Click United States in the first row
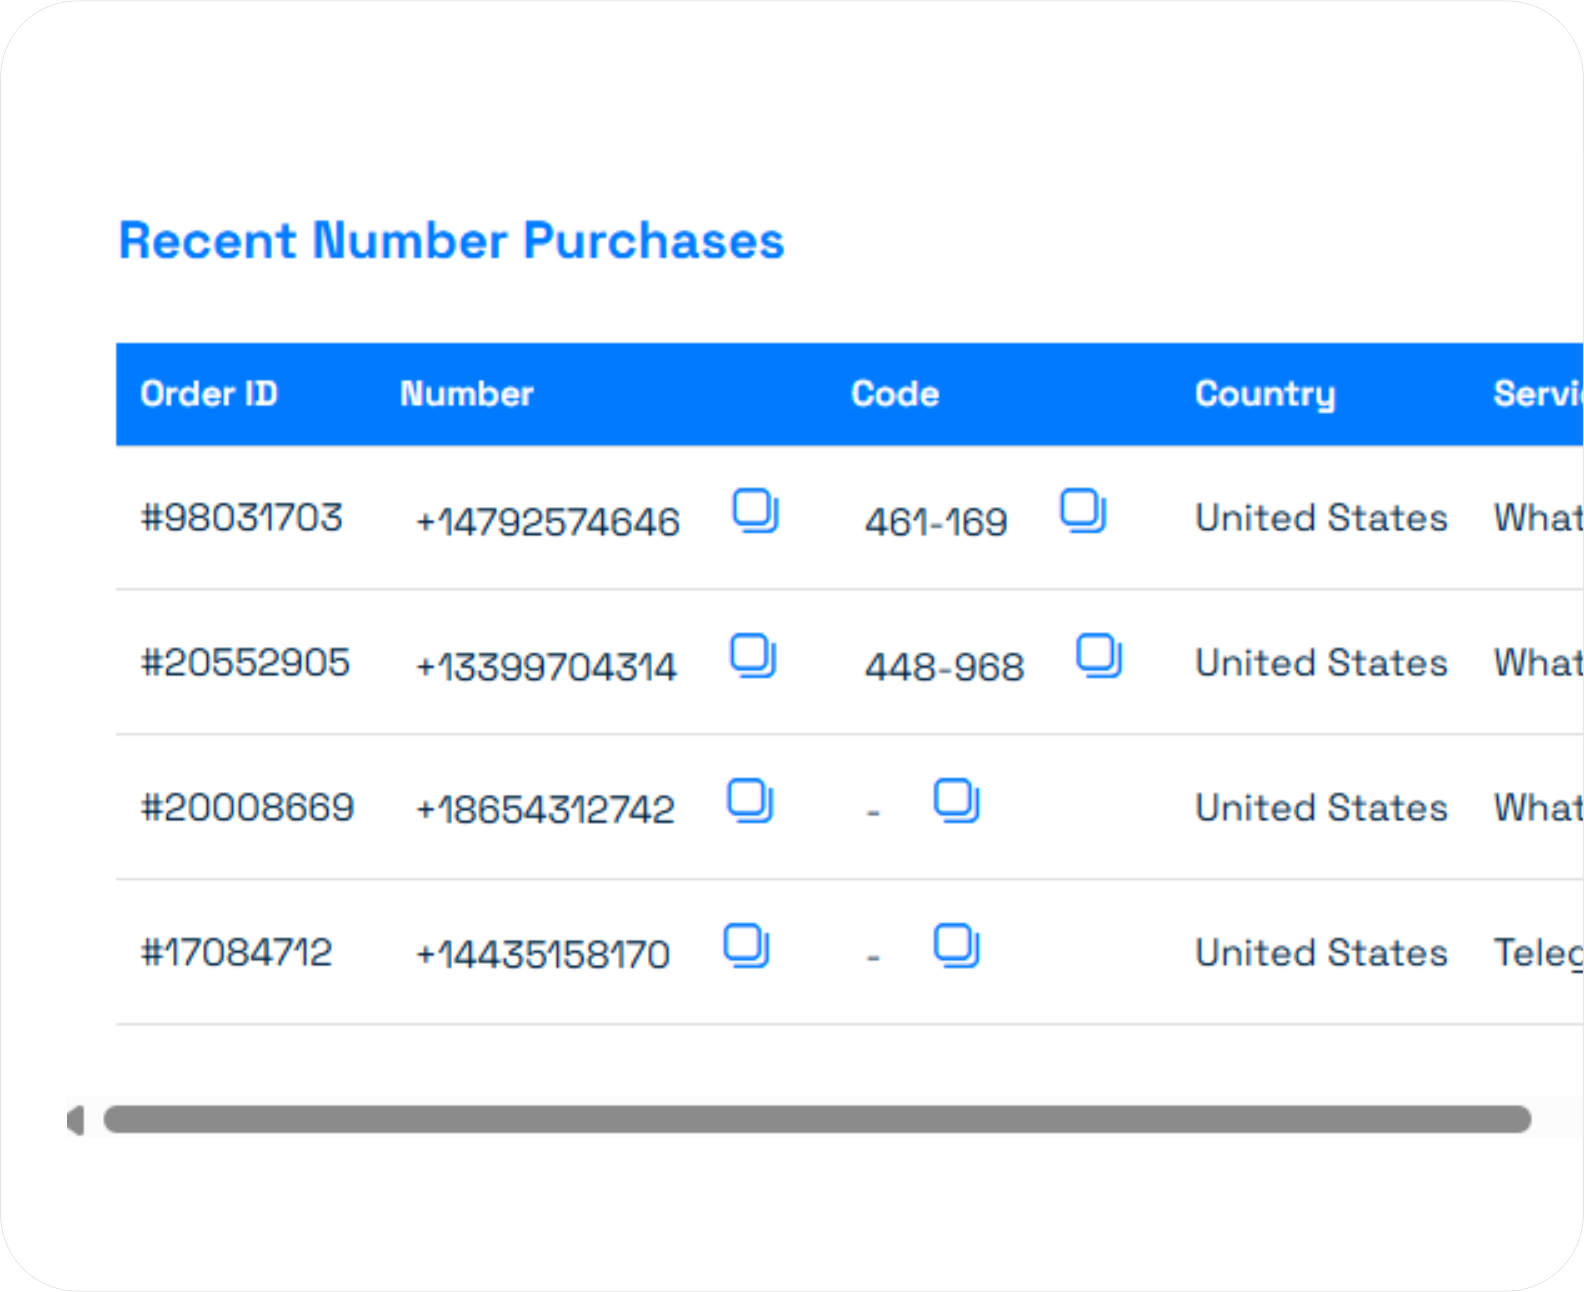 click(x=1320, y=518)
